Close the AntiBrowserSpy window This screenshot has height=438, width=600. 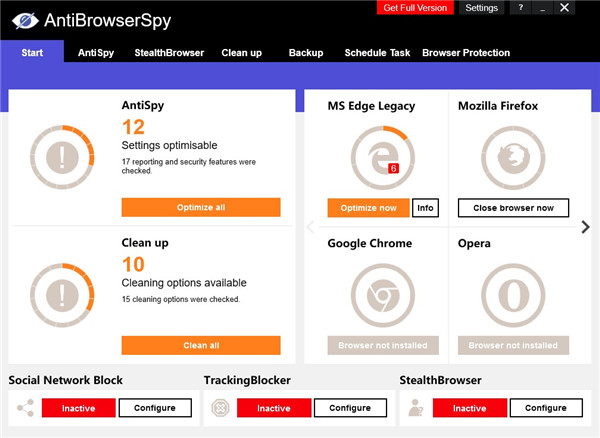564,8
